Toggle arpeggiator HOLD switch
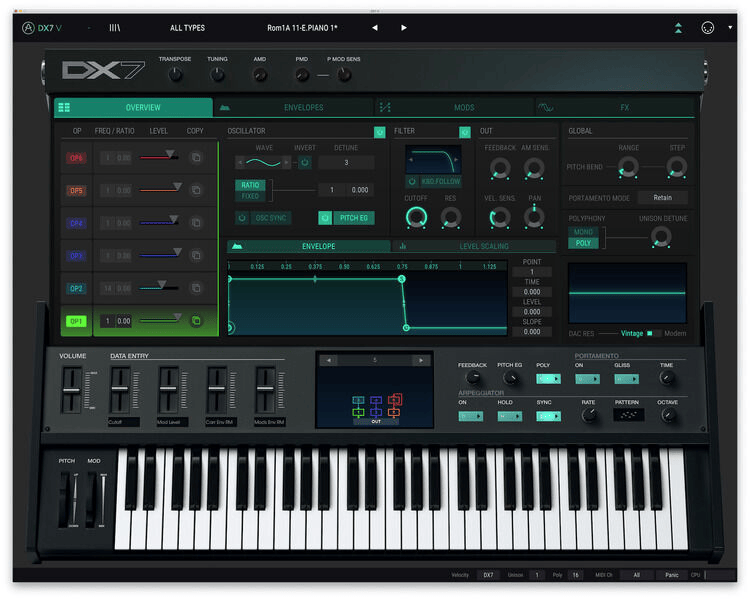This screenshot has width=750, height=599. point(509,416)
